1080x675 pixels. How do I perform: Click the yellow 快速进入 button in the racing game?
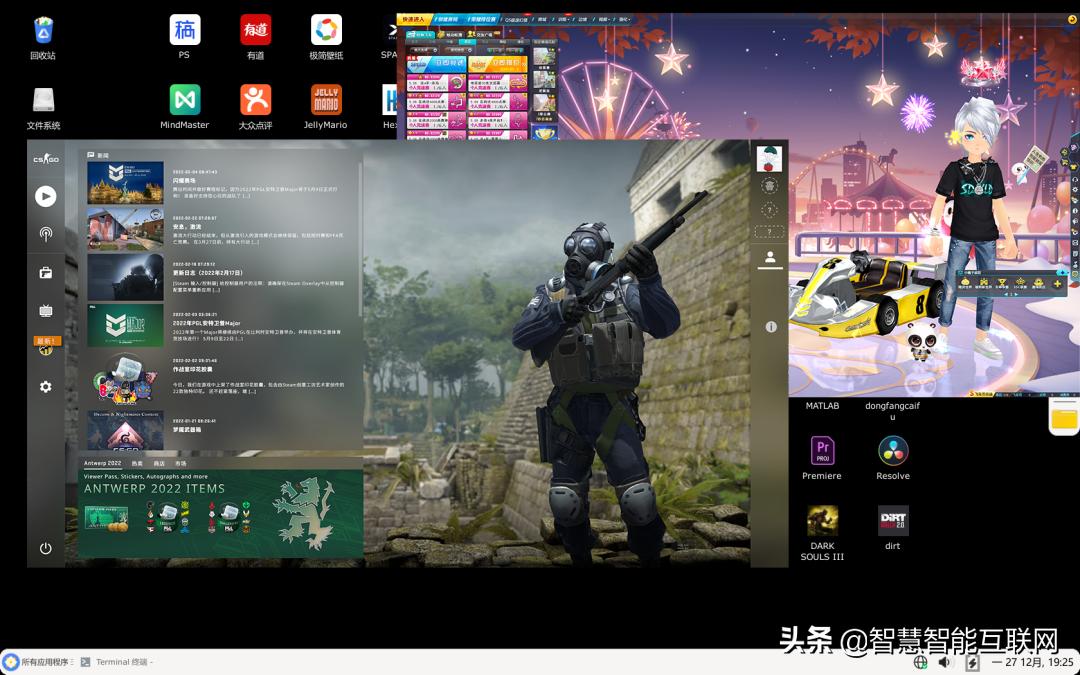415,19
